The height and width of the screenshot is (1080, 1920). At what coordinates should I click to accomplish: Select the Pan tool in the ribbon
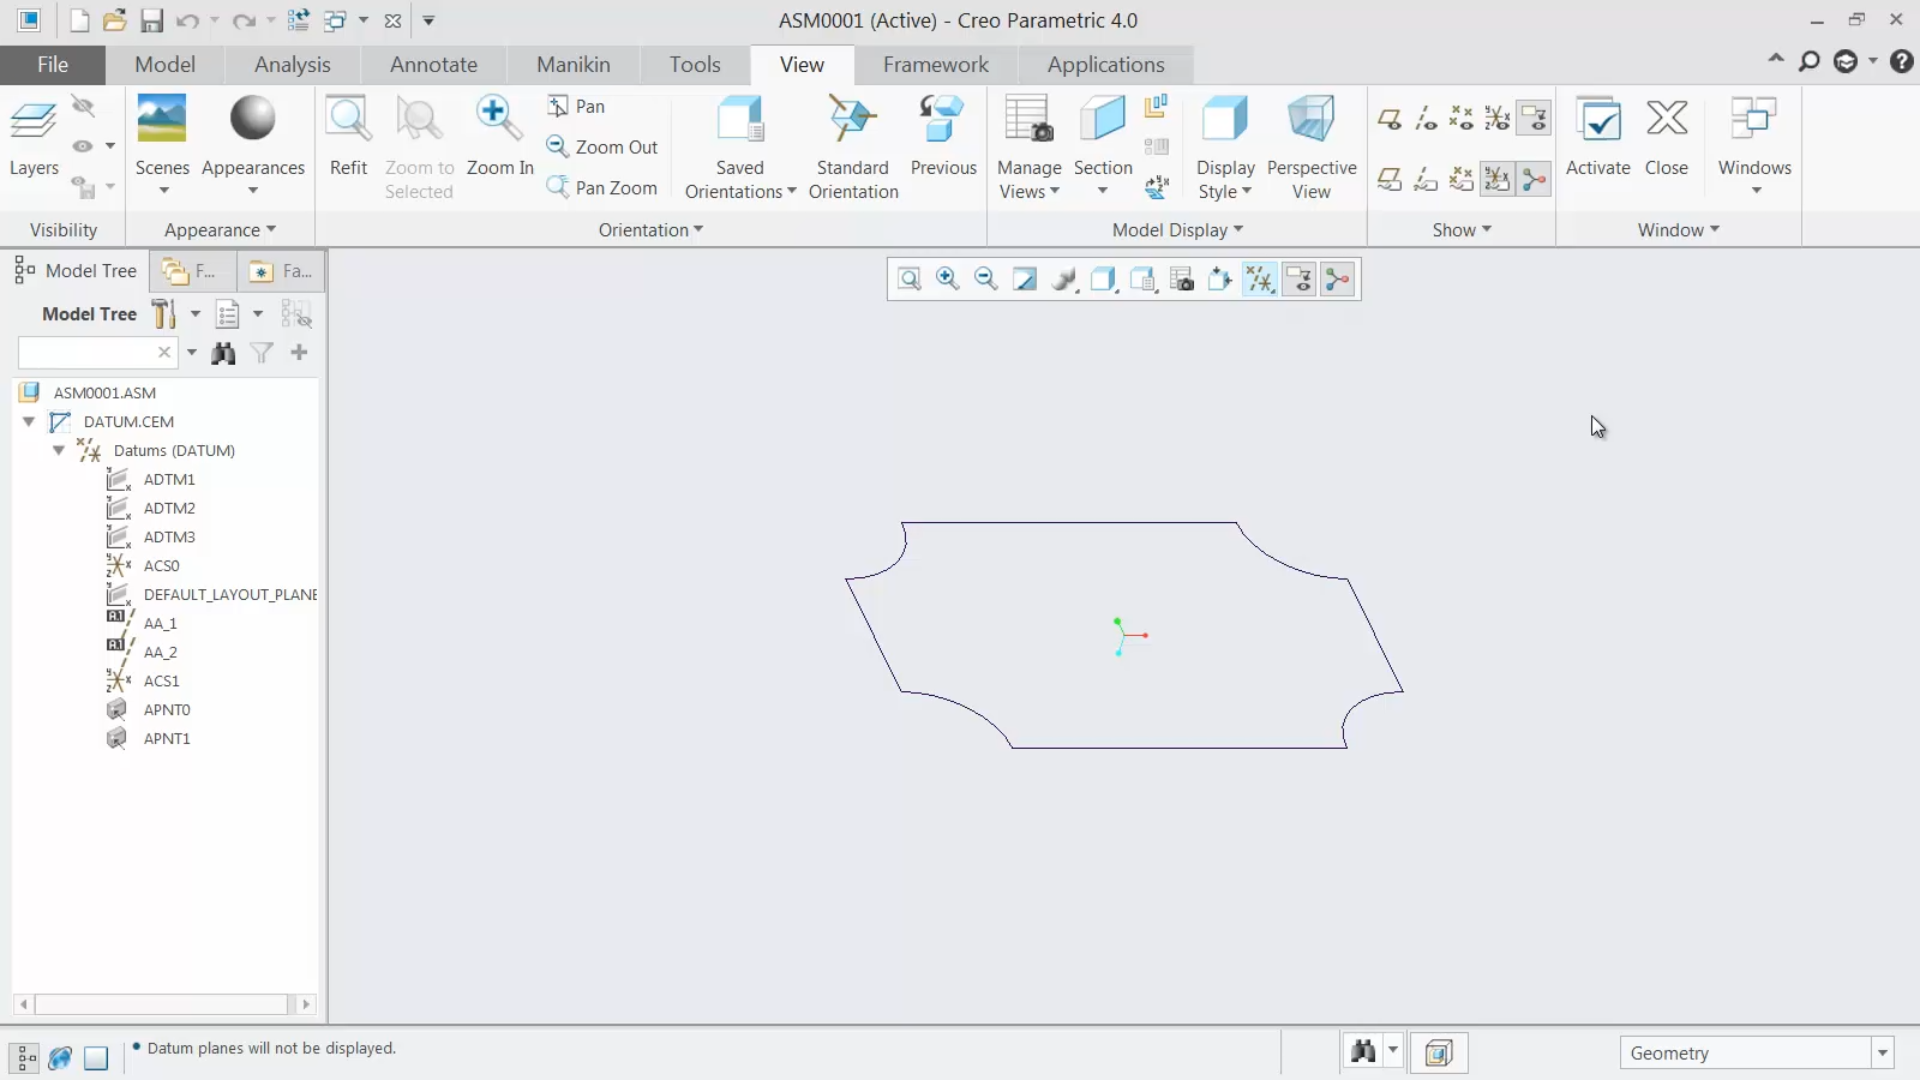click(x=576, y=106)
